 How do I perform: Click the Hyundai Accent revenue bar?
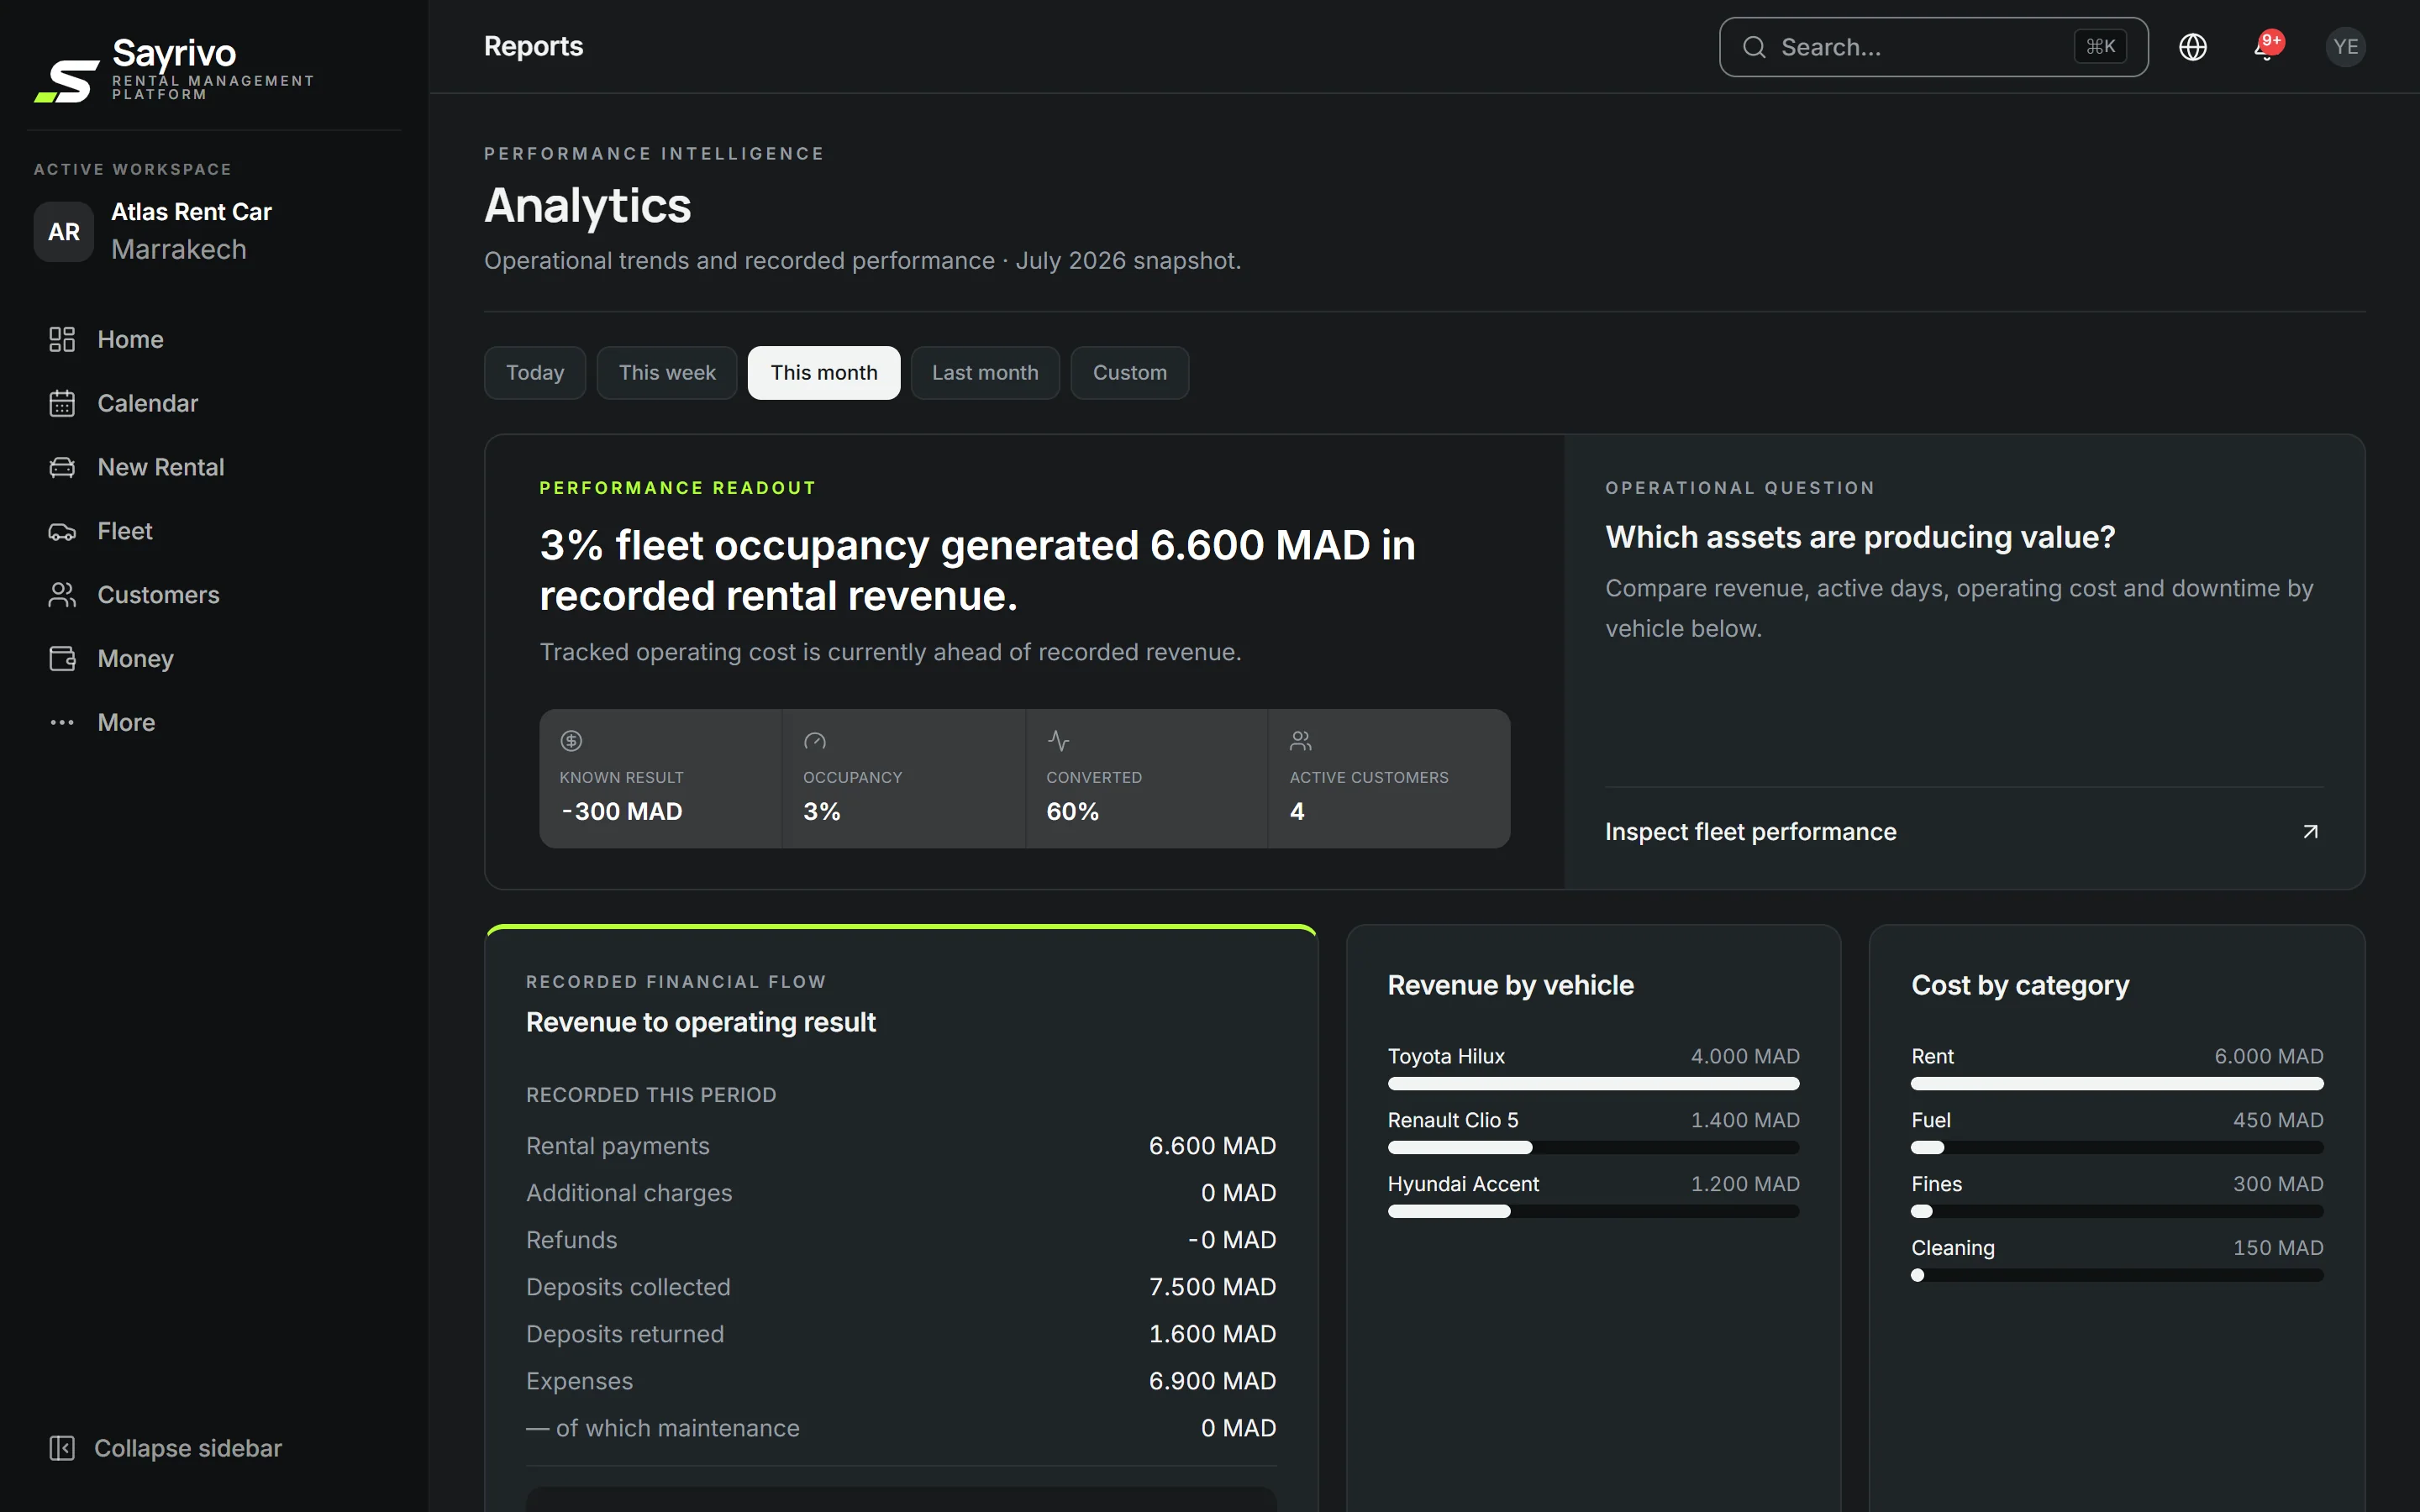pos(1593,1212)
